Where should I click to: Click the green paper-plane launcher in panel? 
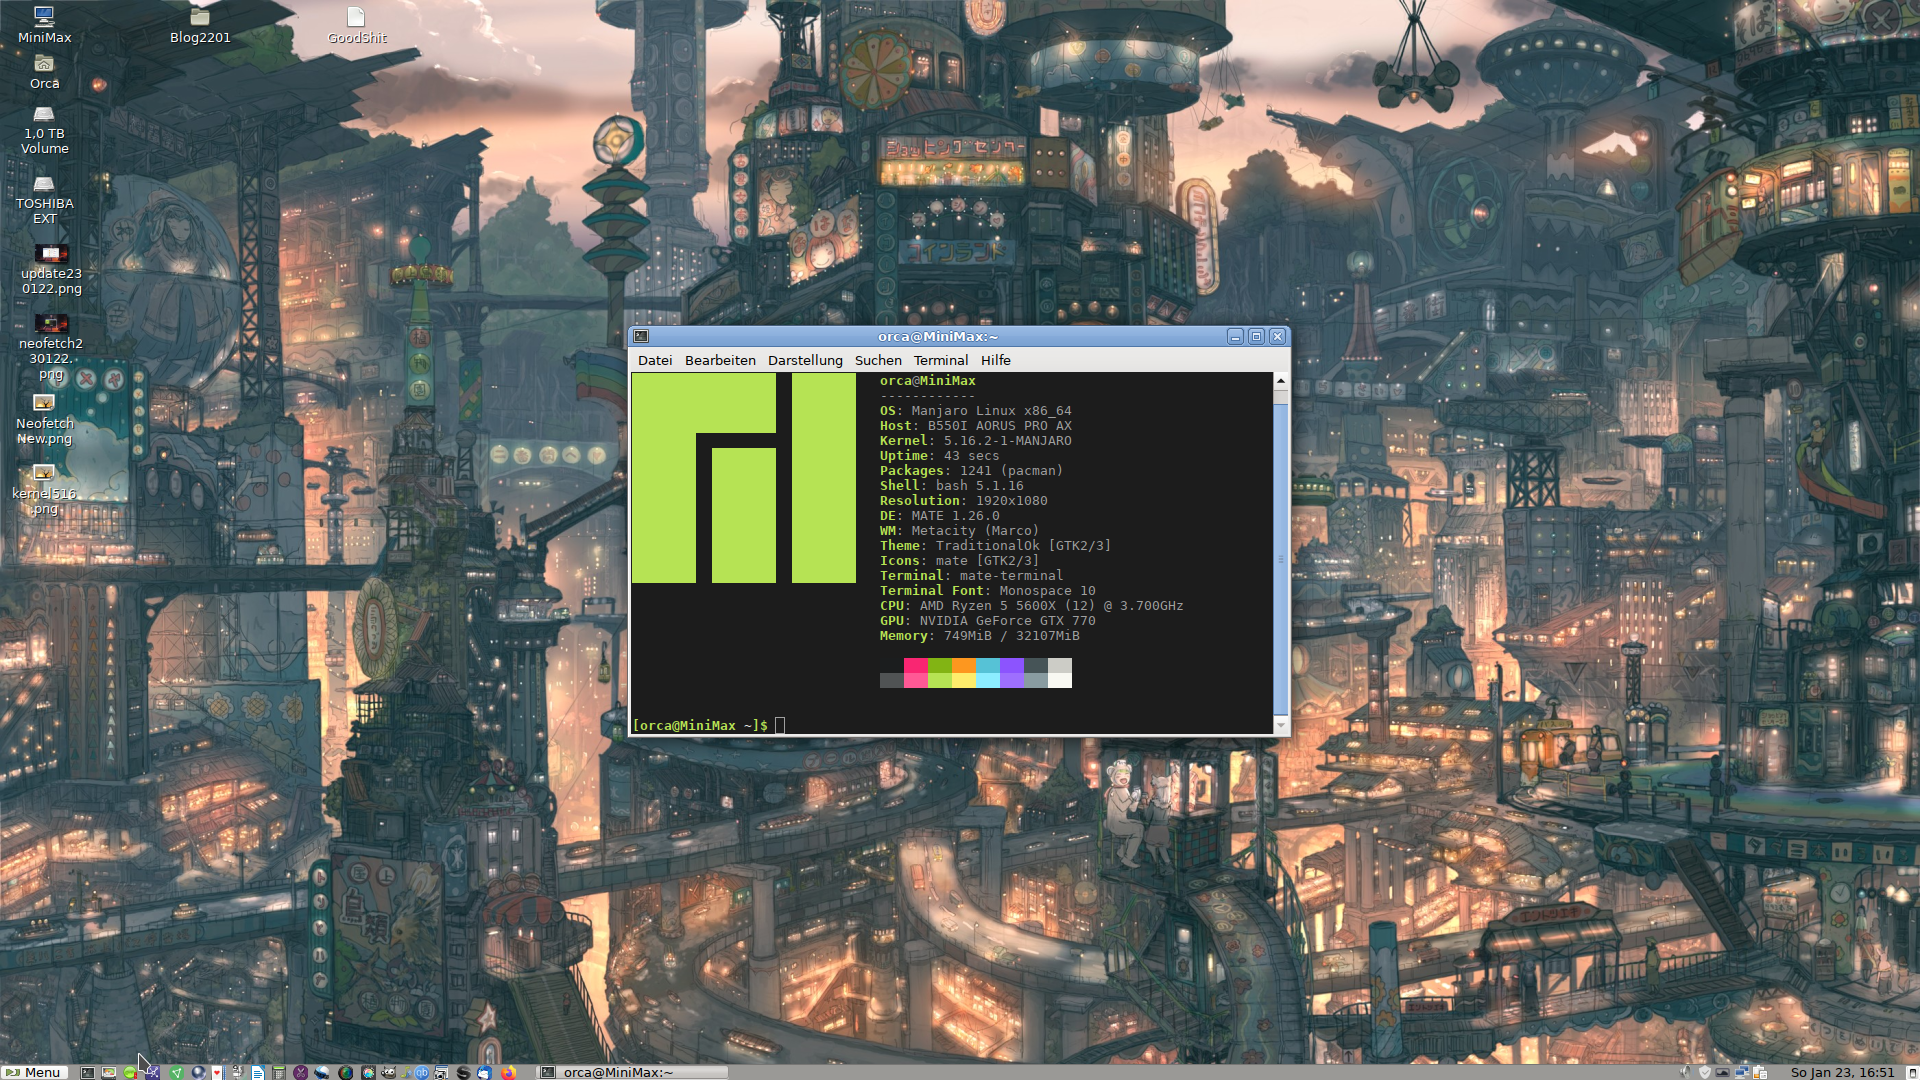tap(176, 1072)
